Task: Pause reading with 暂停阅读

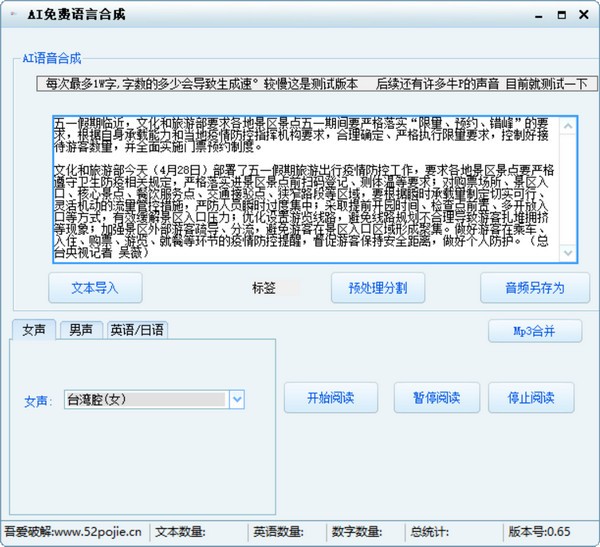Action: point(437,398)
